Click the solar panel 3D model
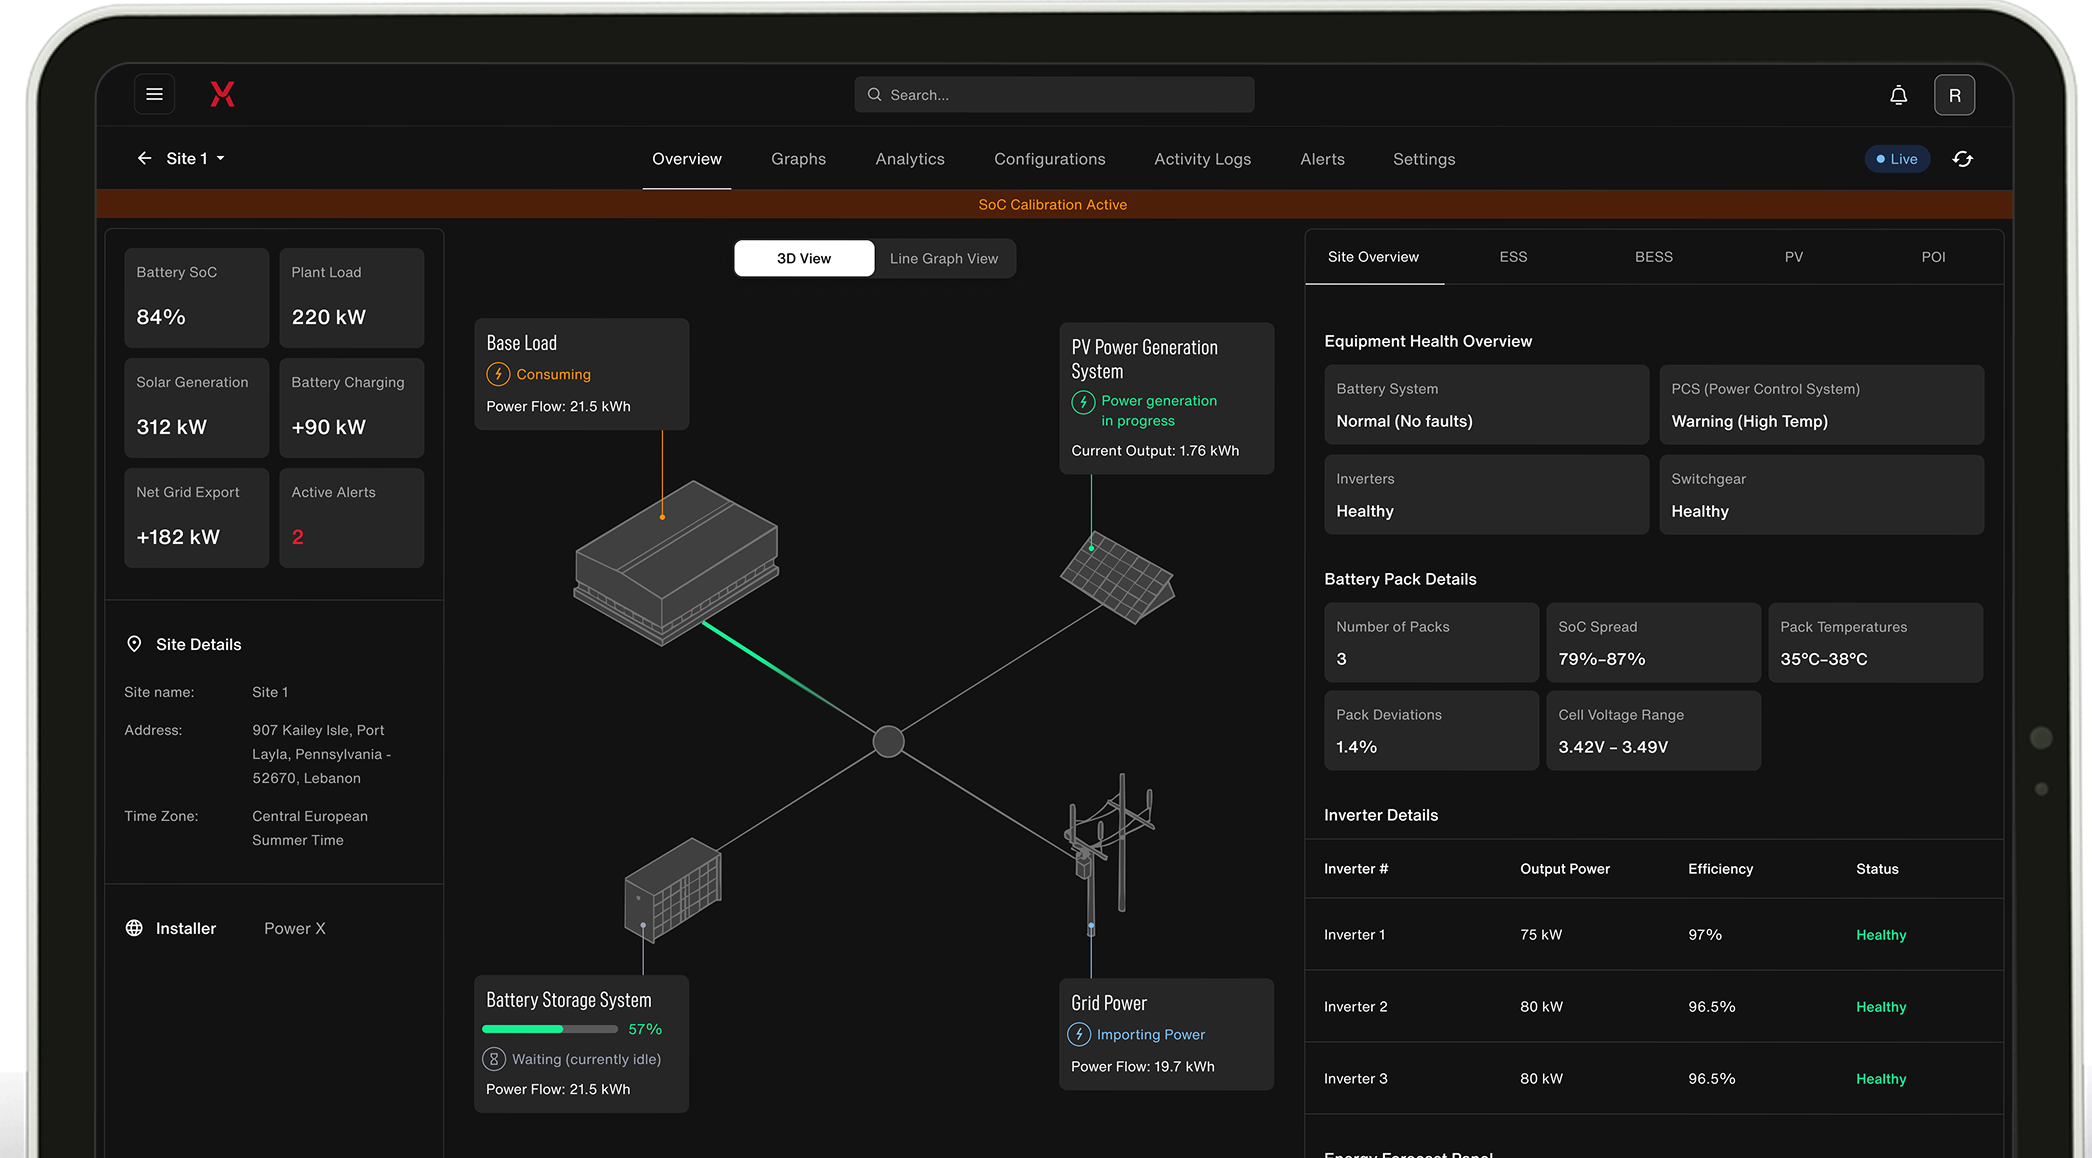This screenshot has width=2092, height=1158. point(1117,577)
